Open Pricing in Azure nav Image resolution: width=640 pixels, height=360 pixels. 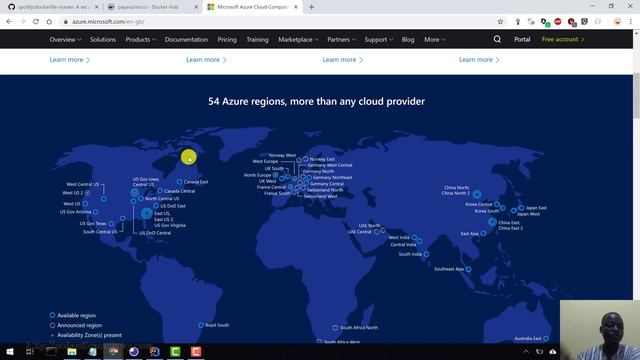227,39
